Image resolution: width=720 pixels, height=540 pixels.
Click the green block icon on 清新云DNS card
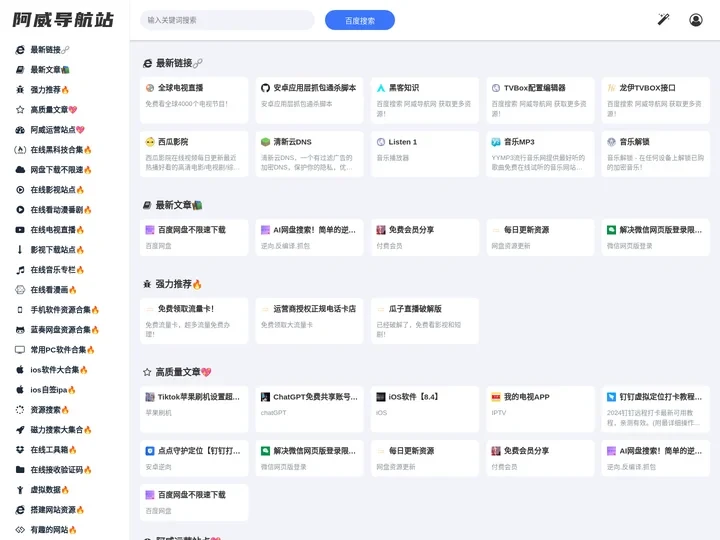point(265,142)
